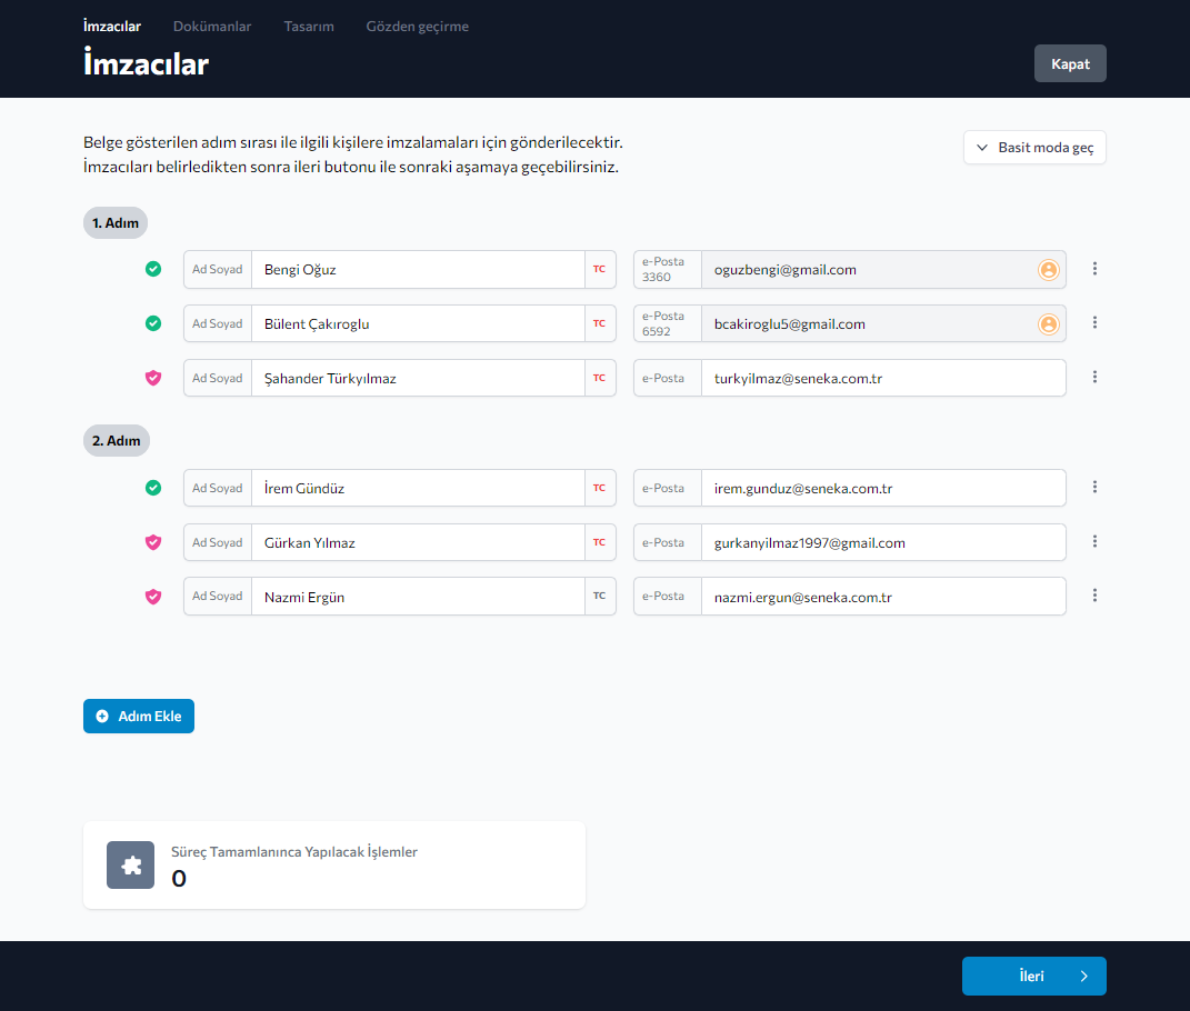The height and width of the screenshot is (1011, 1190).
Task: Click puzzle piece icon for post-process actions
Action: (131, 865)
